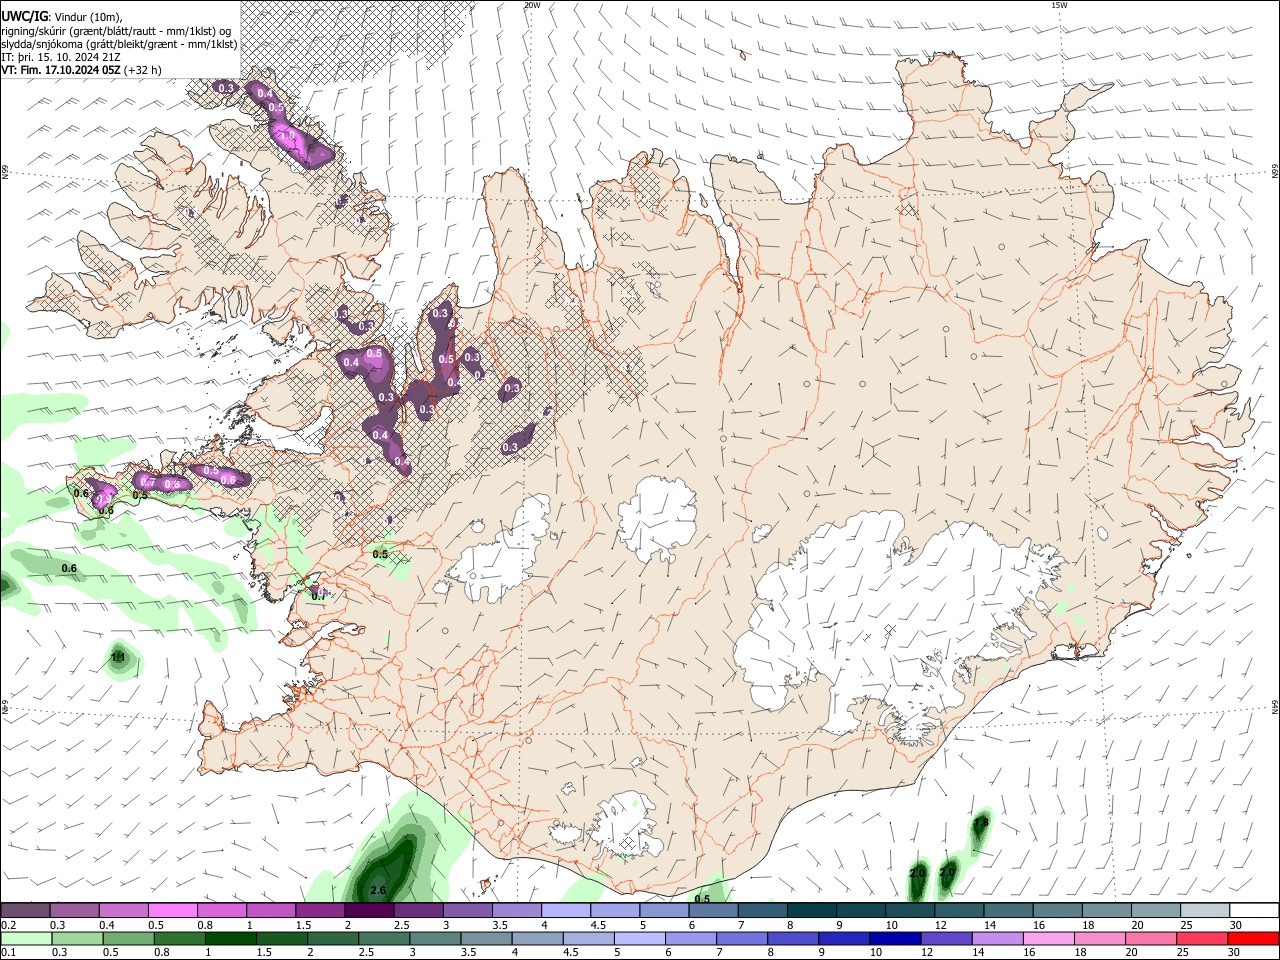Select the 25 red-pink swatch in lower legend
Screen dimensions: 1280x960
coord(1201,938)
